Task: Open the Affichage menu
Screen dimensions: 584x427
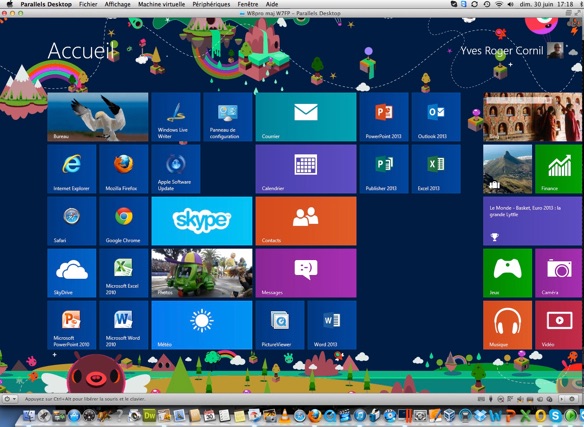Action: [x=117, y=4]
